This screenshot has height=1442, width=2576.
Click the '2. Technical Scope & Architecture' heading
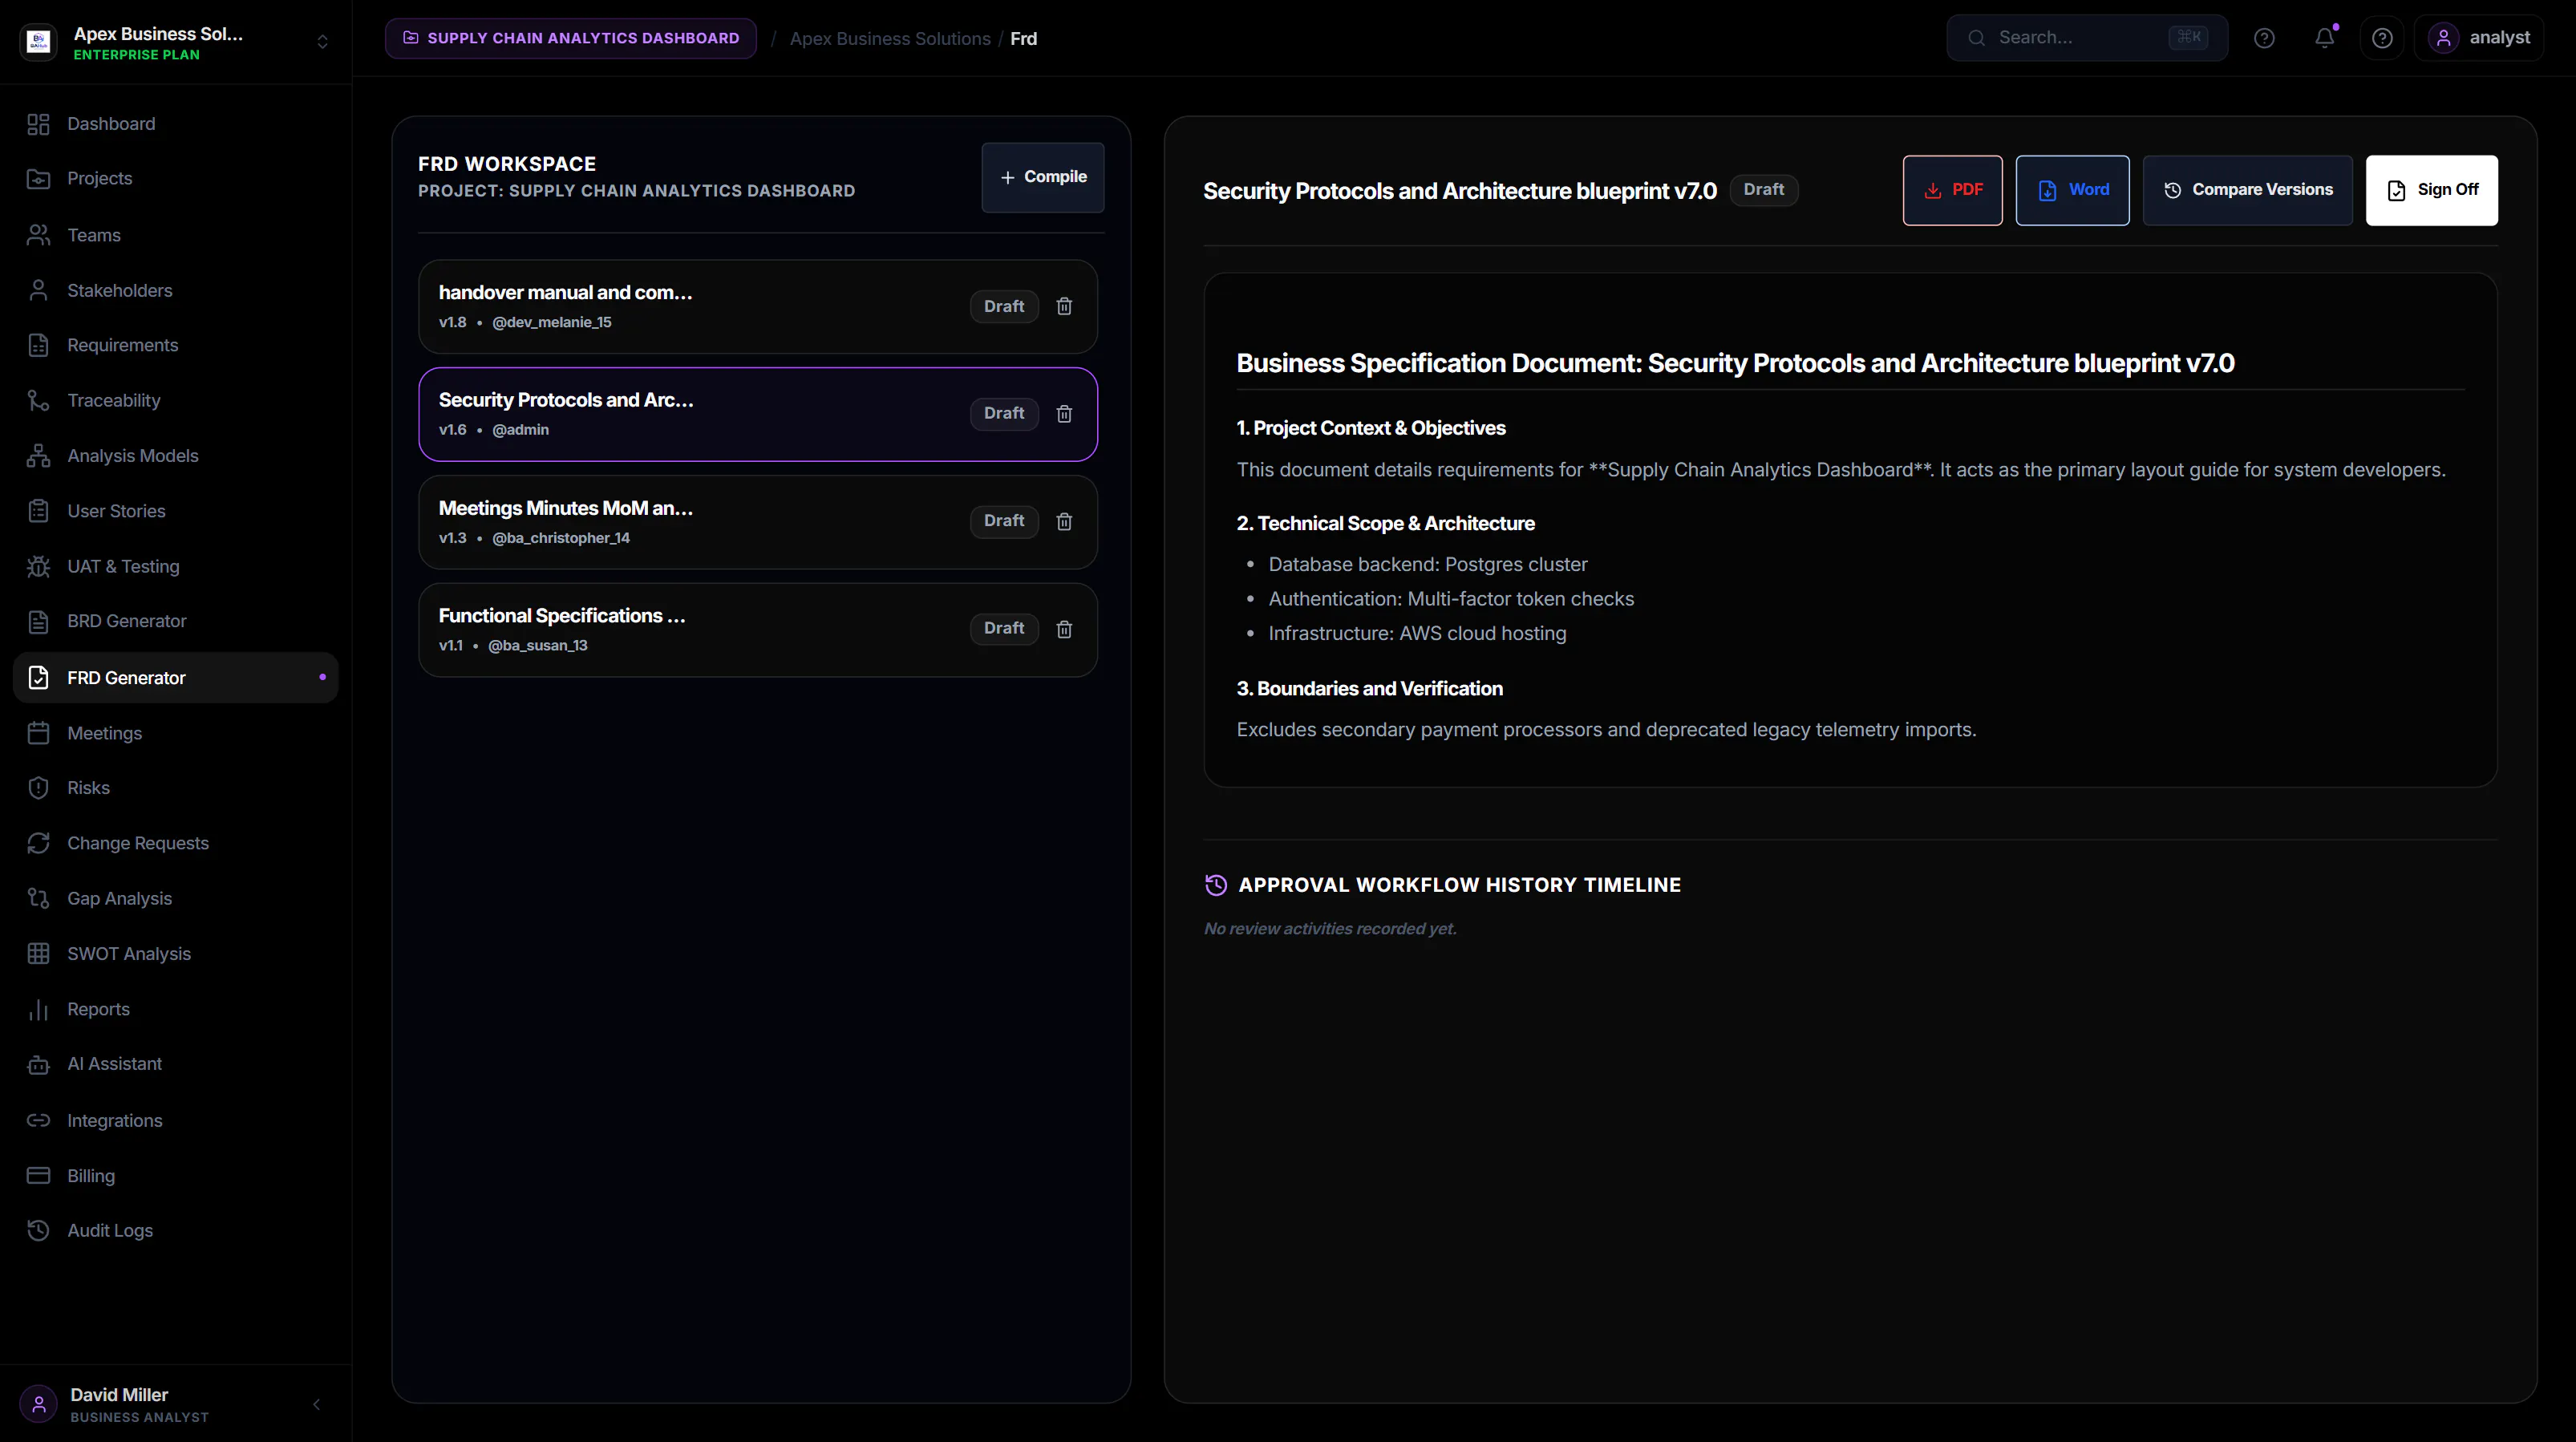coord(1385,524)
